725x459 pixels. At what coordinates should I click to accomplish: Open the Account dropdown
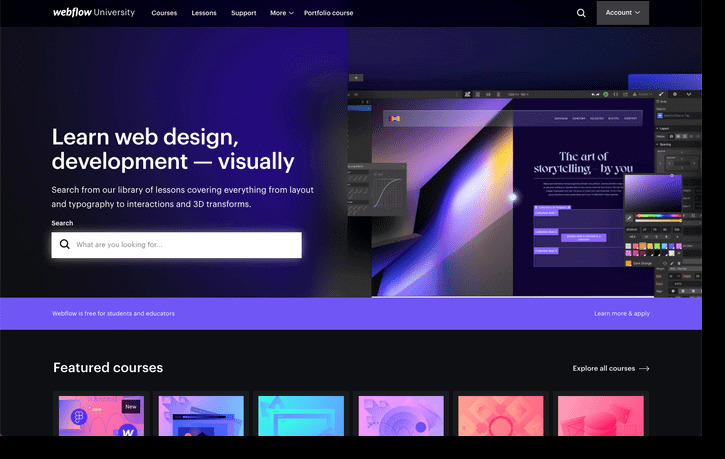[x=622, y=13]
